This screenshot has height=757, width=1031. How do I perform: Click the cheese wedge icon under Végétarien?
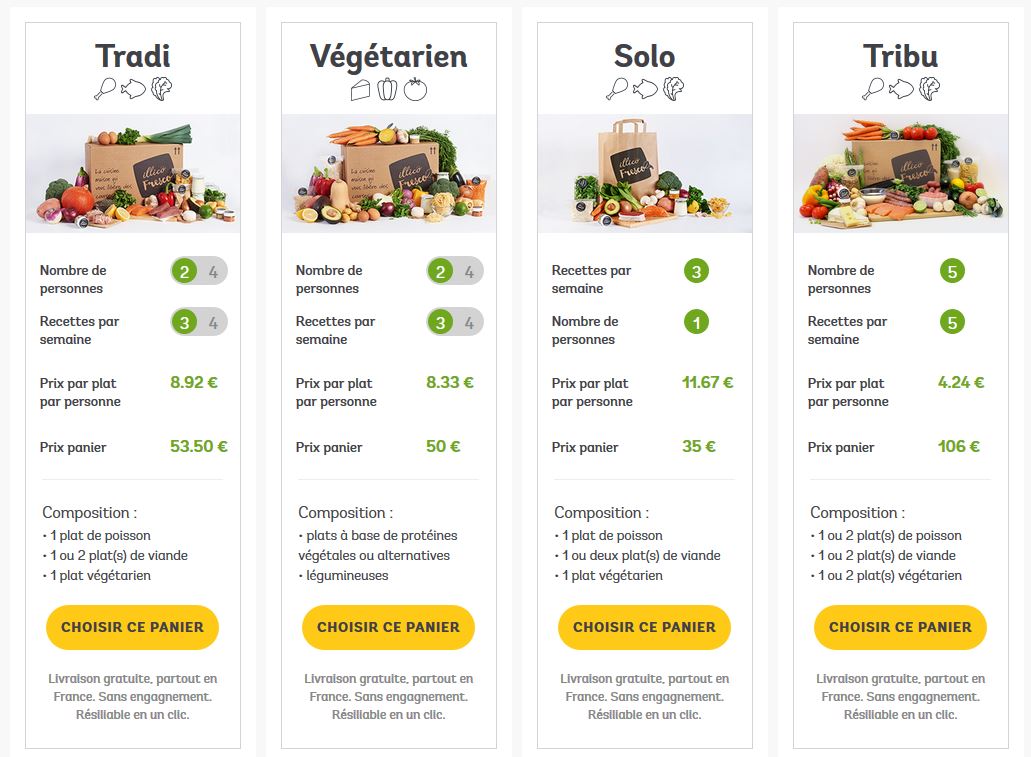[360, 89]
